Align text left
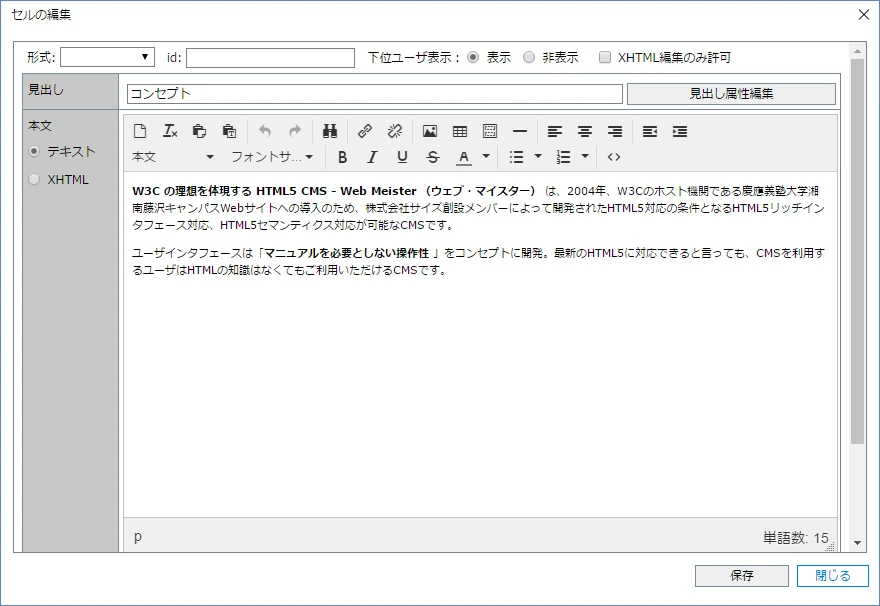This screenshot has height=606, width=880. pos(554,131)
